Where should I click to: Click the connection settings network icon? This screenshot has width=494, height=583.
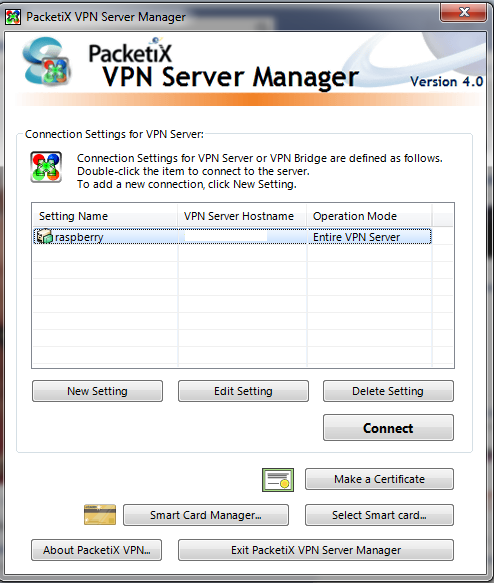(46, 167)
